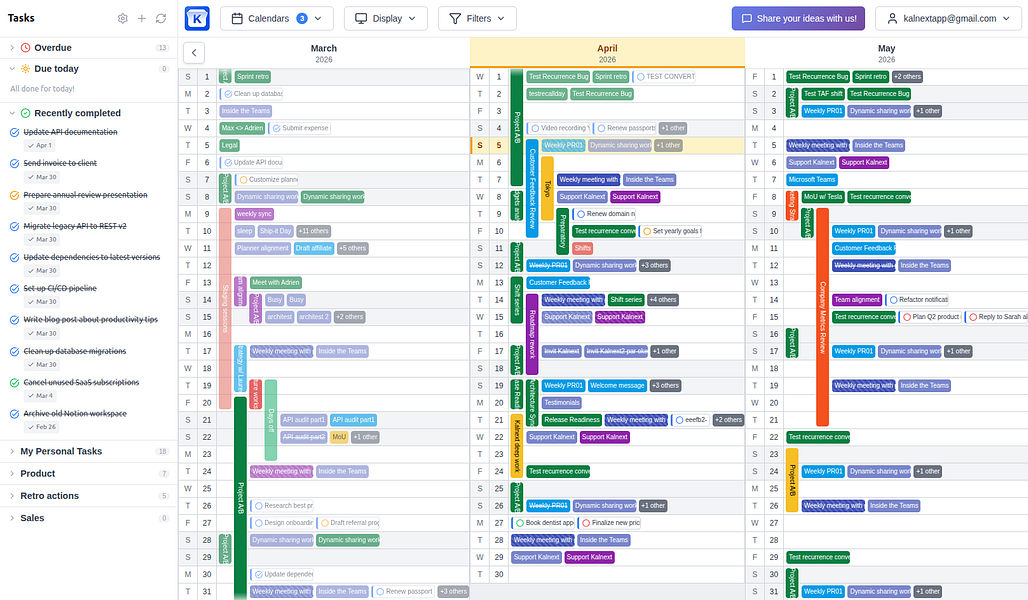Expand the My Personal Tasks list

tap(12, 451)
